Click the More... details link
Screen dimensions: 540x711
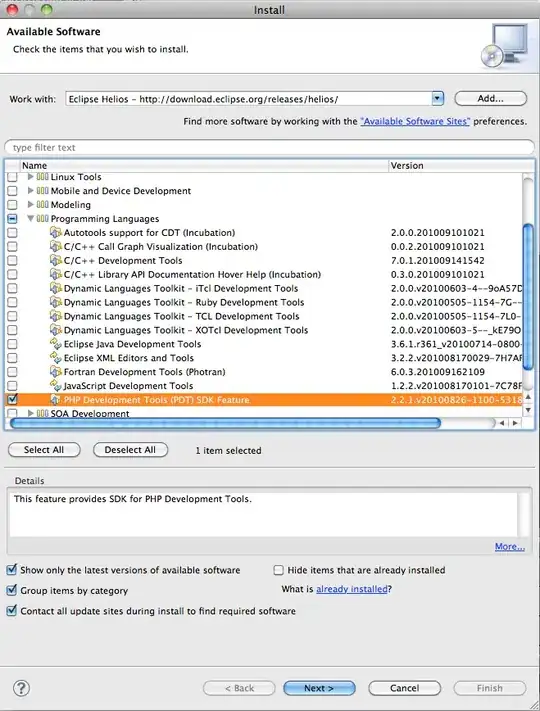pos(510,546)
